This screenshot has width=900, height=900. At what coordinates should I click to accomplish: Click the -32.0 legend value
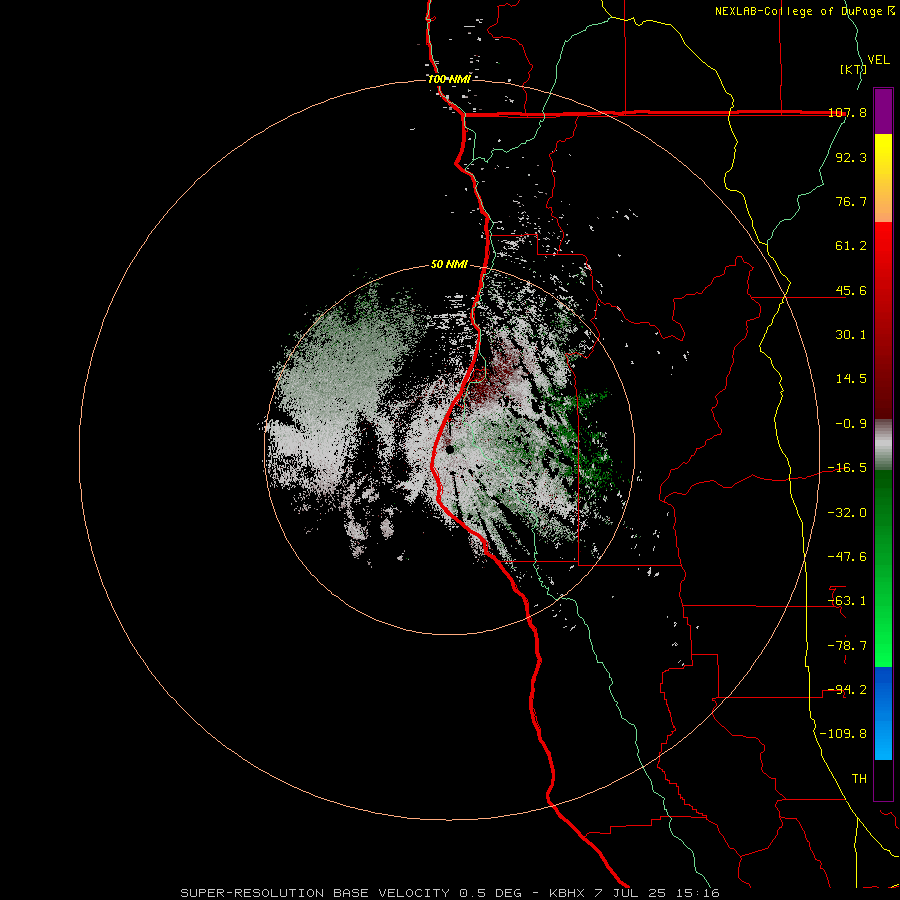tap(847, 513)
